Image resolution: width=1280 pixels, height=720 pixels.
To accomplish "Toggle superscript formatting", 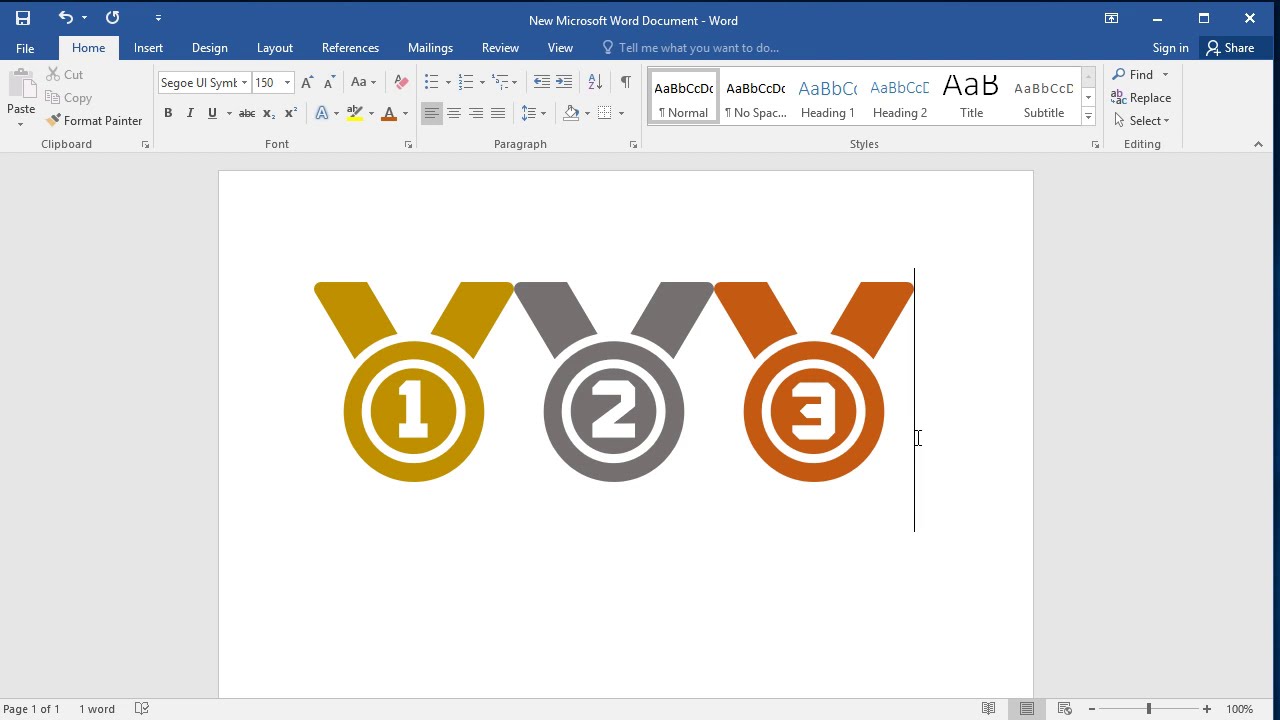I will (291, 114).
